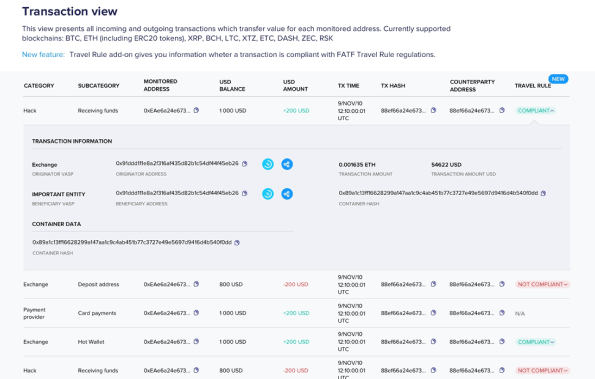This screenshot has height=379, width=595.
Task: Copy container hash beside the beneficiary row
Action: coord(543,193)
